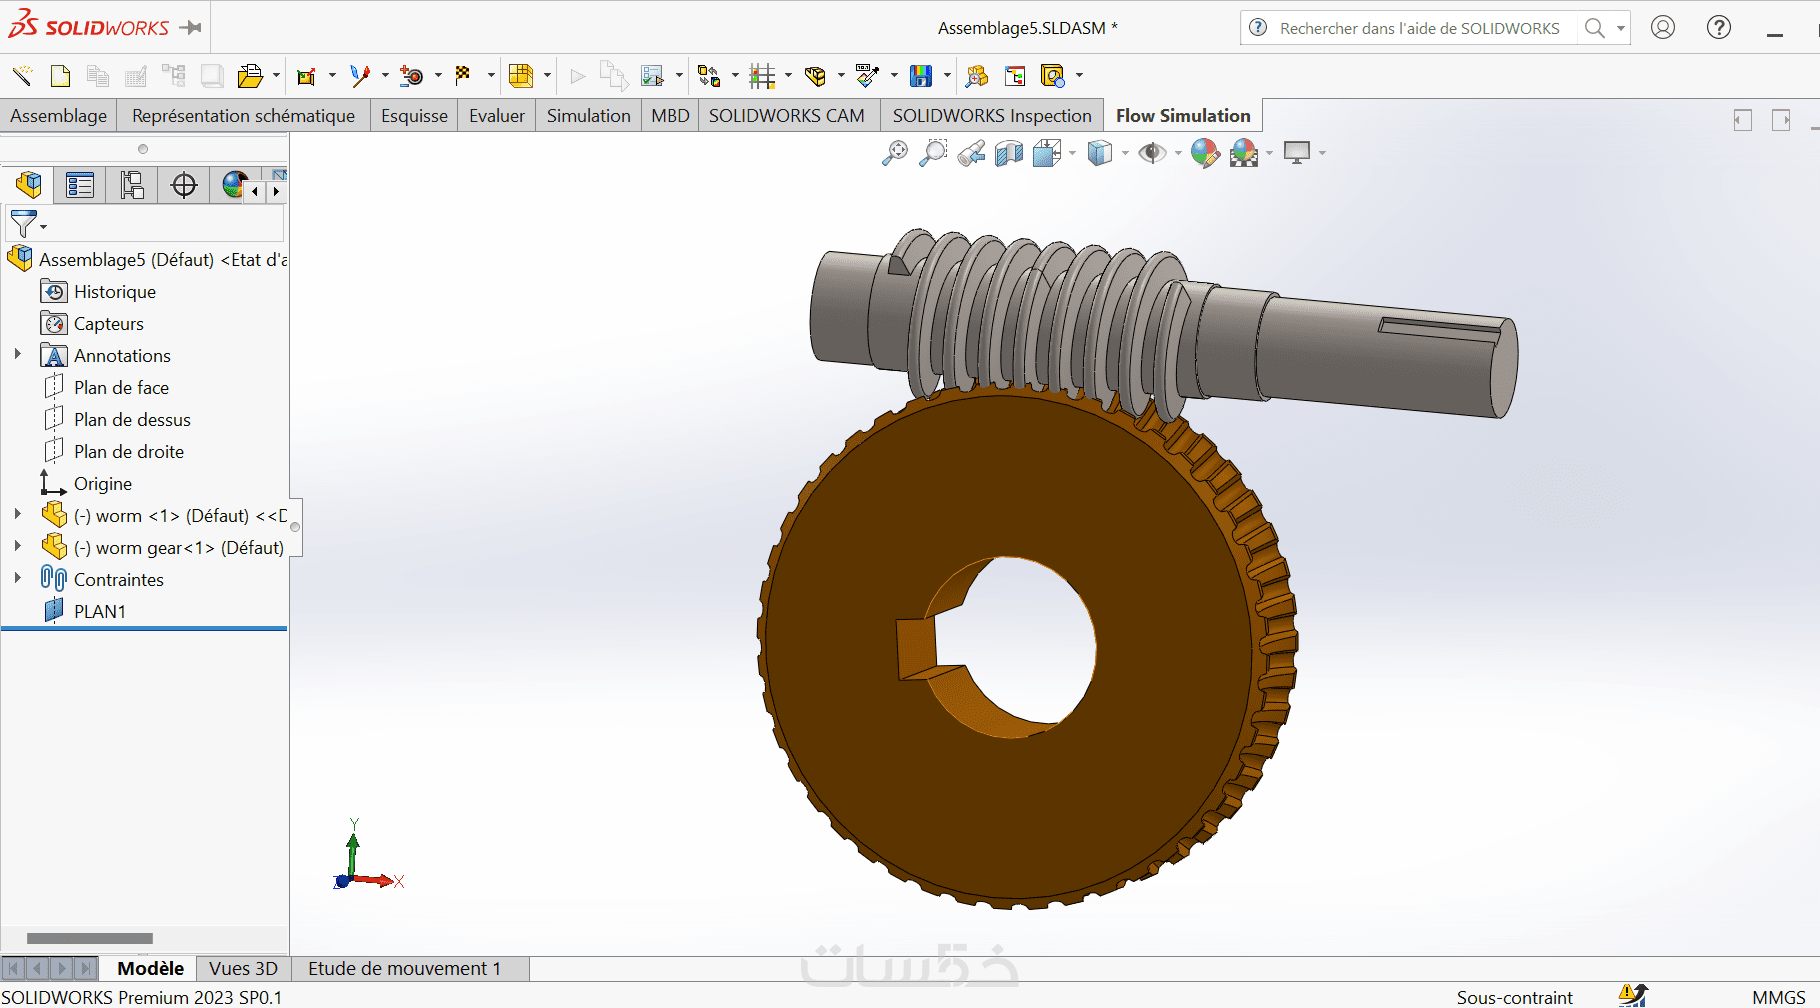
Task: Open the yellow folder load results icon
Action: coord(250,75)
